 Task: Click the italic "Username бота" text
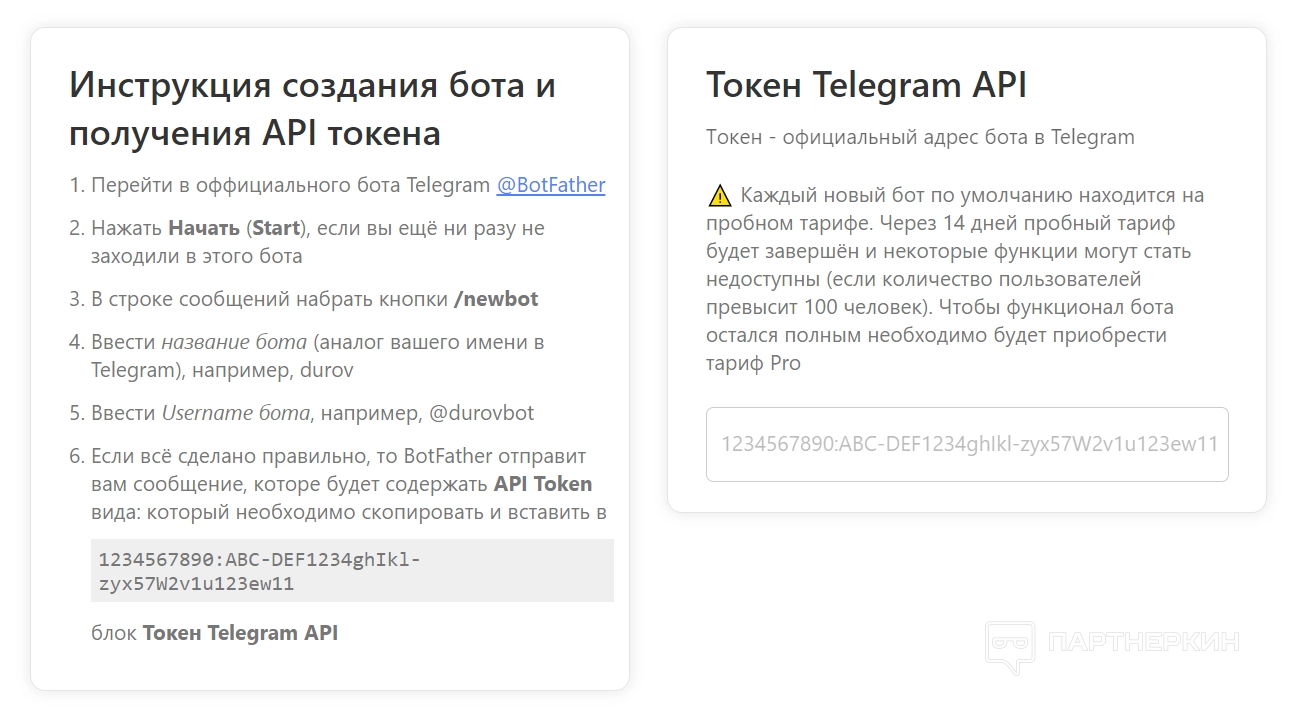pos(236,413)
